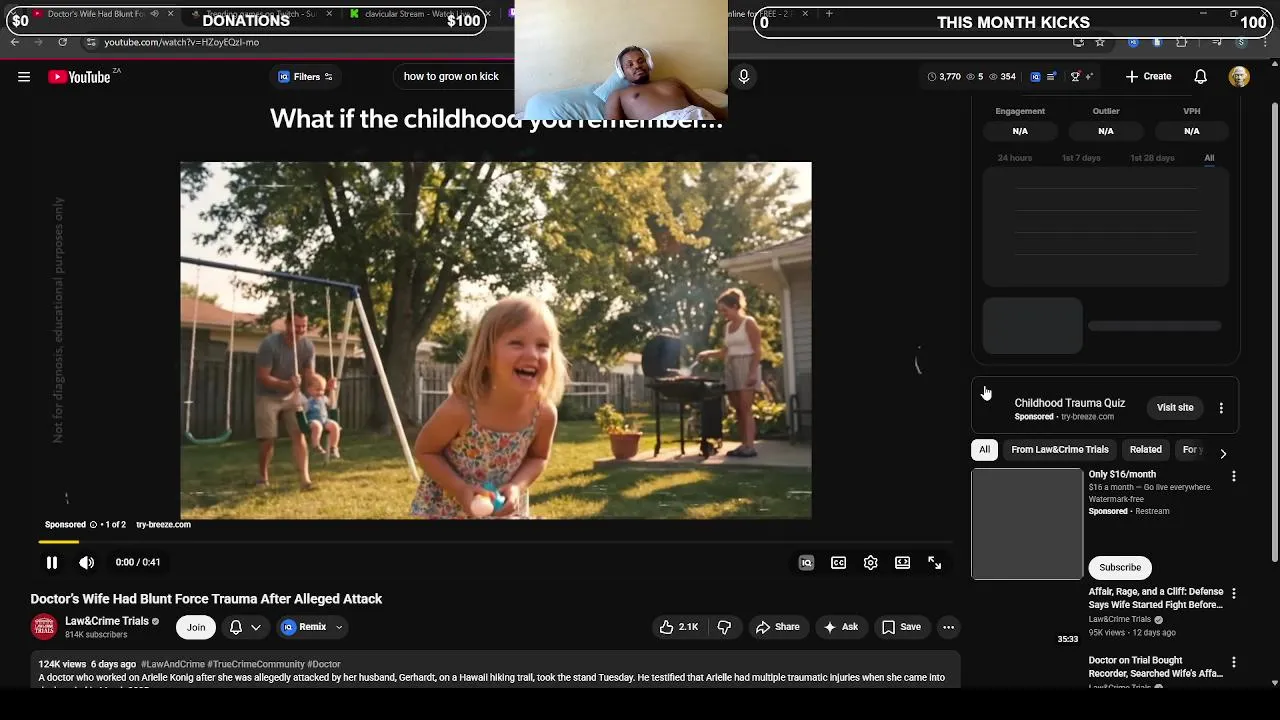1280x720 pixels.
Task: Click the Create button
Action: 1148,77
